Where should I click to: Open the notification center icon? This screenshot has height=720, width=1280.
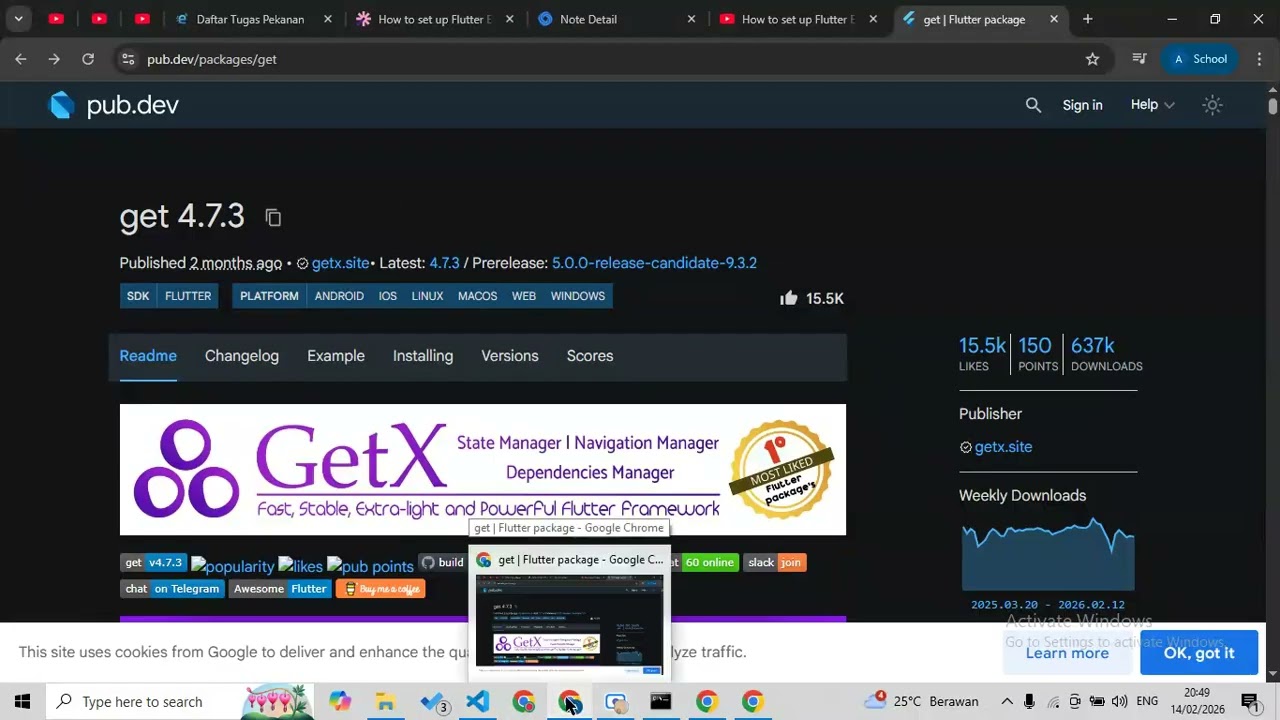click(1249, 702)
